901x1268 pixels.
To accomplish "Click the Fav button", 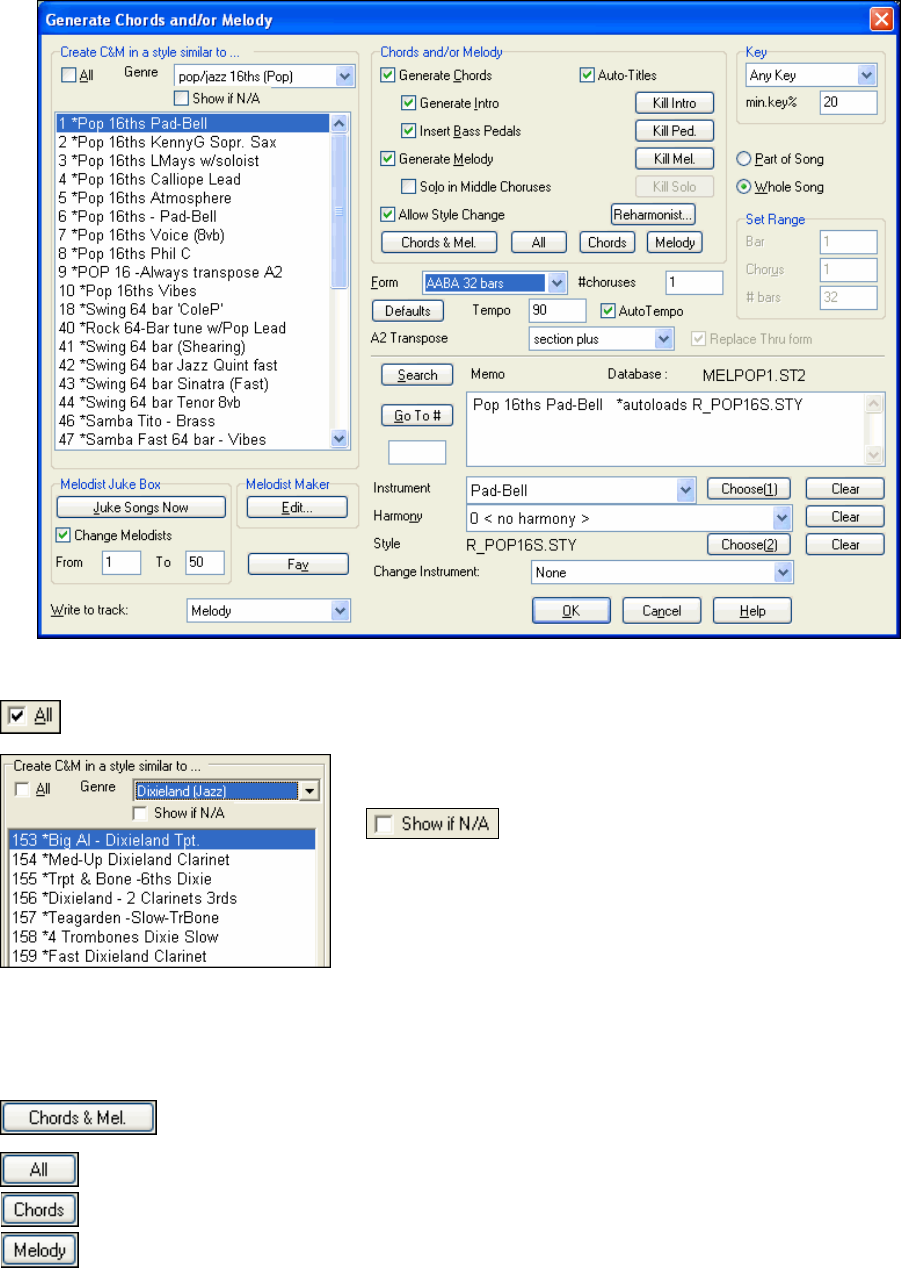I will (x=297, y=564).
